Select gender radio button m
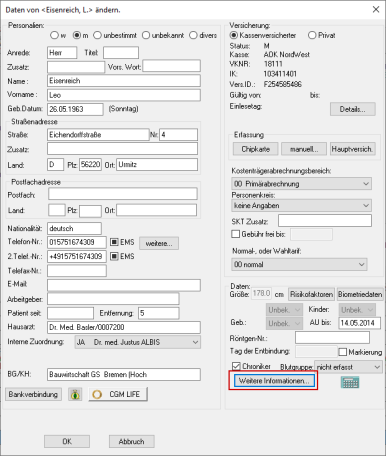386x456 pixels. coord(77,35)
